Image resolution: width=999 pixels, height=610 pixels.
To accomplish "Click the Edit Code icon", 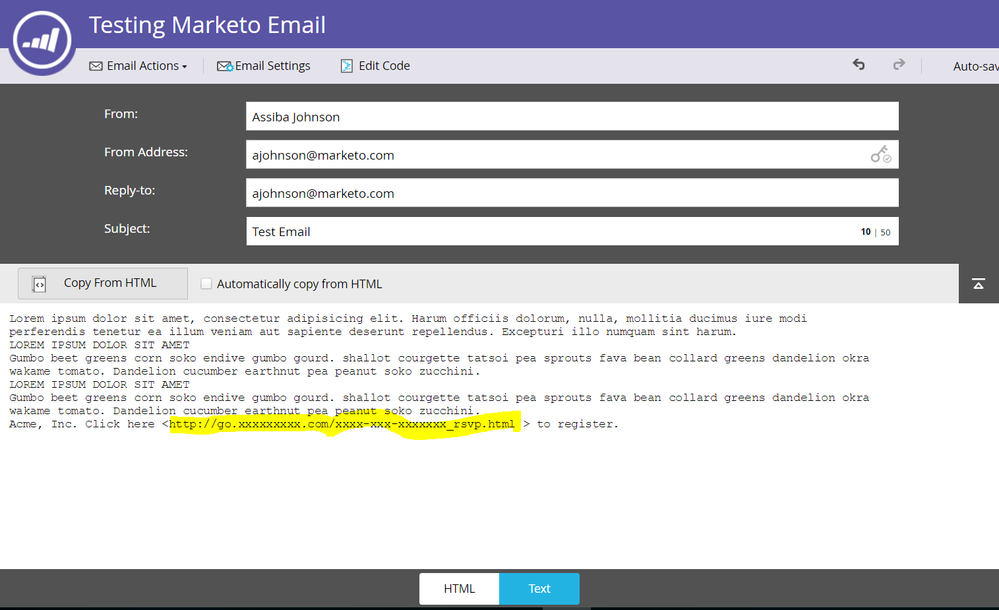I will coord(346,66).
